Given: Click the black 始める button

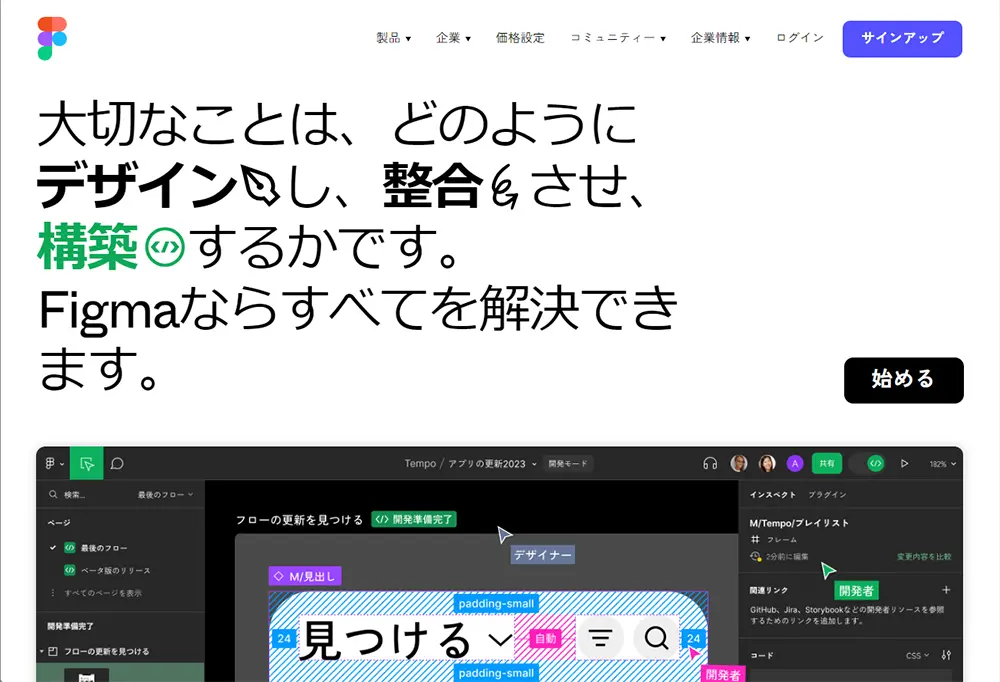Looking at the screenshot, I should coord(904,380).
